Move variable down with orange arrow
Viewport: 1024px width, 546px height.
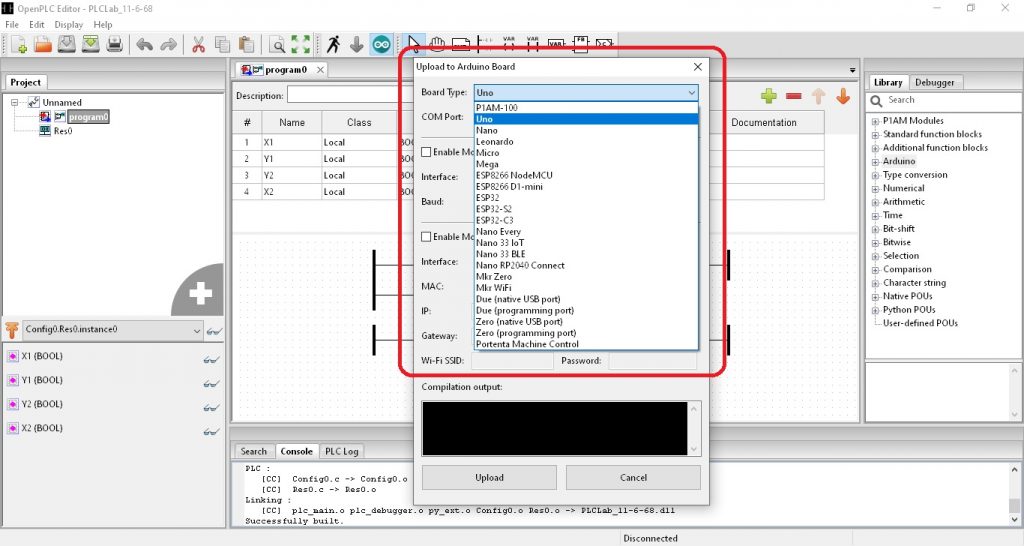pos(843,96)
